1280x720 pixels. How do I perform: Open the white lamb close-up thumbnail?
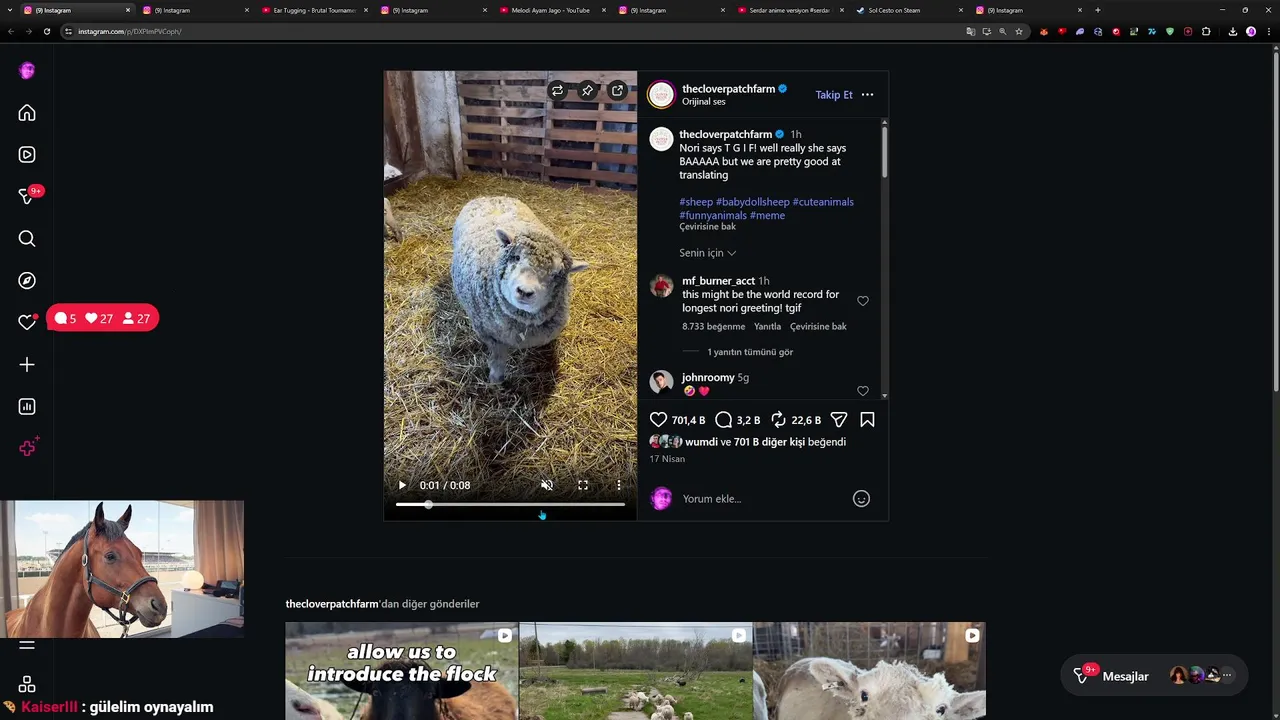pyautogui.click(x=869, y=671)
